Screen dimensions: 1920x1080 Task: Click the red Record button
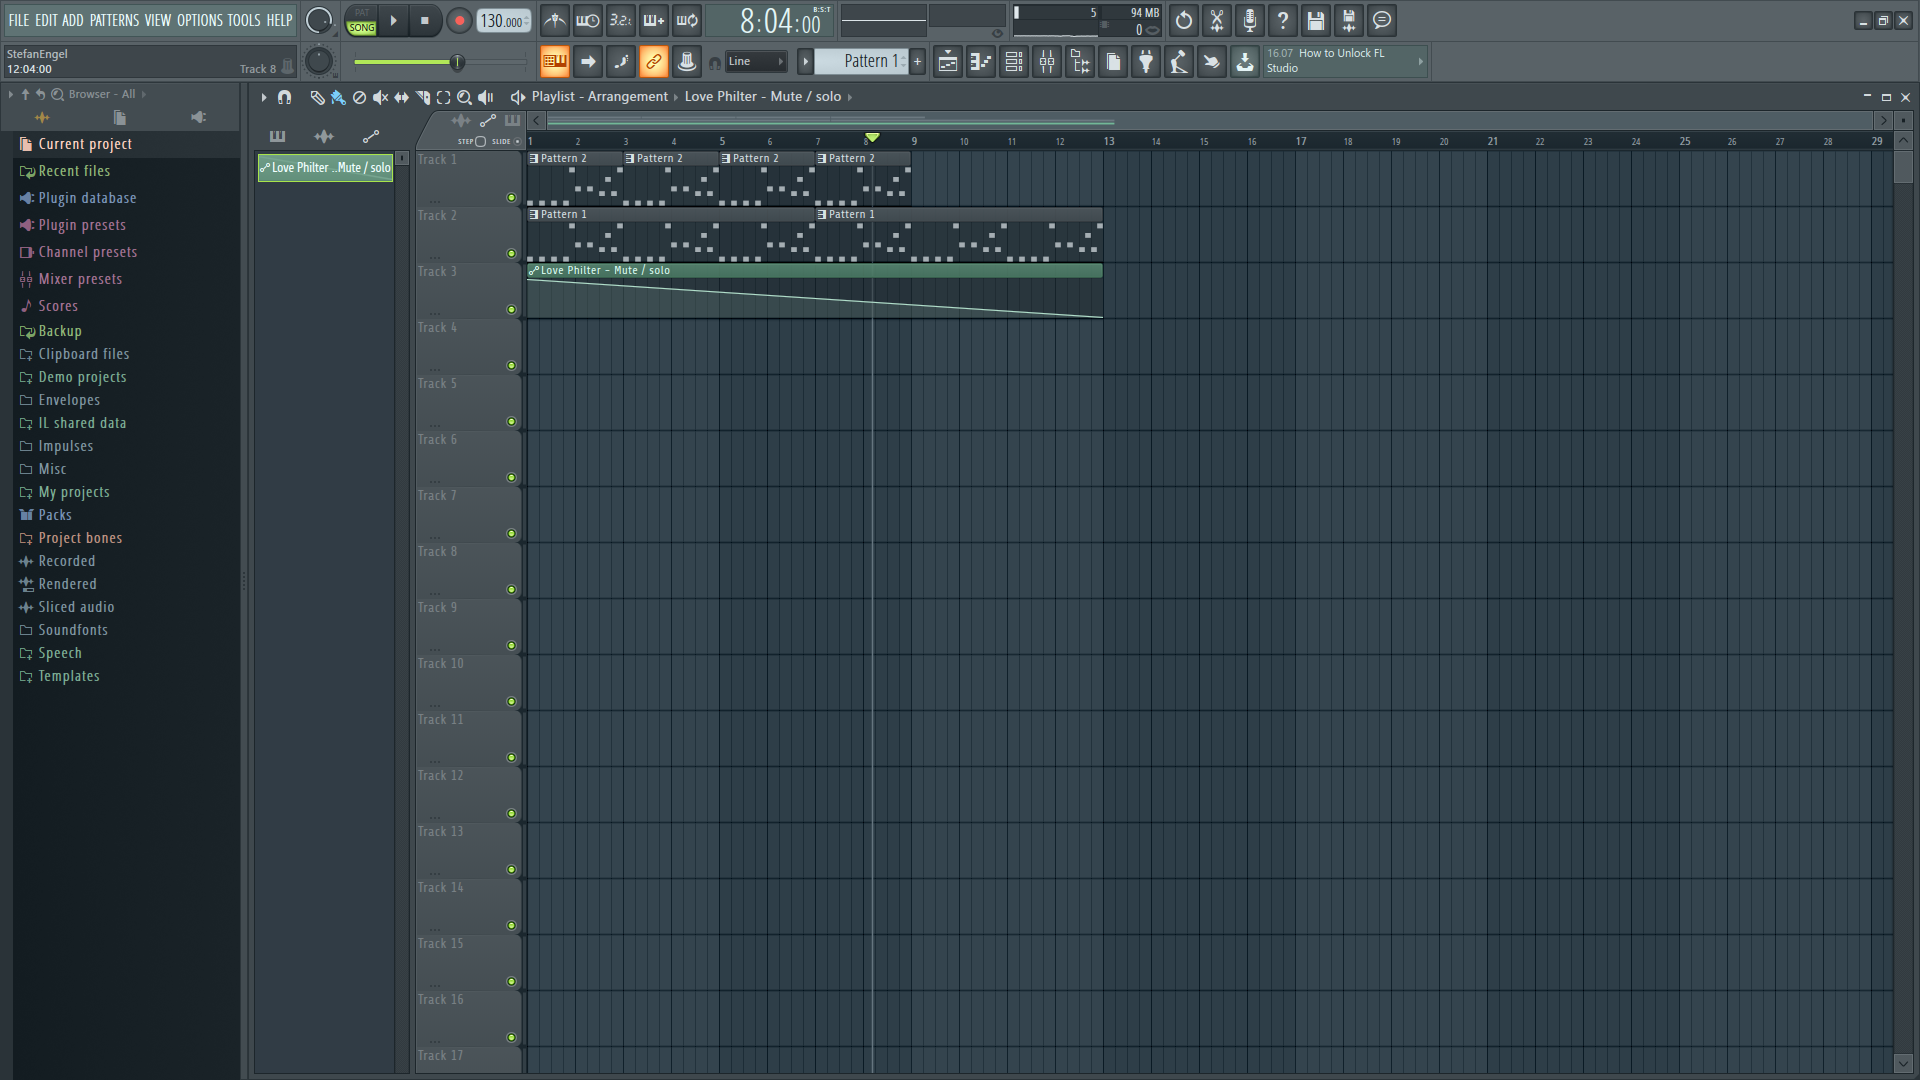tap(459, 21)
